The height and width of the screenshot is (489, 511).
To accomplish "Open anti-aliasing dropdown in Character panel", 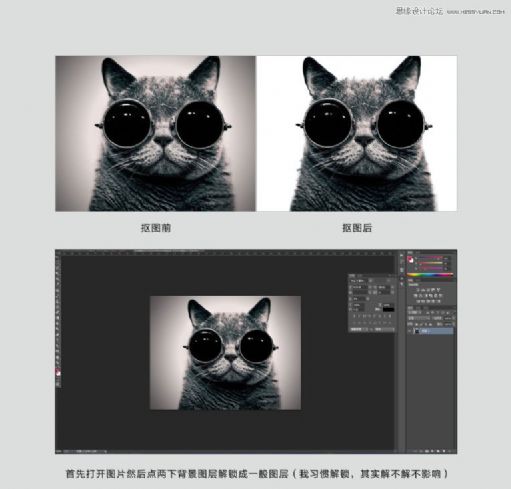I will pos(385,329).
